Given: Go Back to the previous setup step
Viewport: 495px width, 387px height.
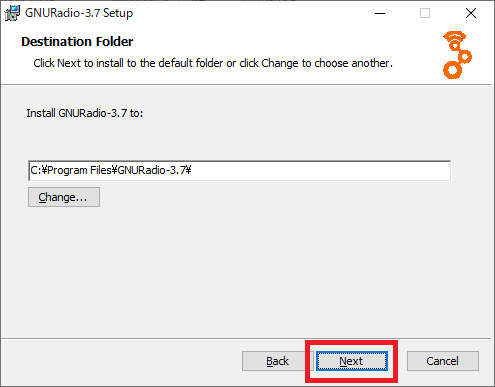Looking at the screenshot, I should 277,361.
